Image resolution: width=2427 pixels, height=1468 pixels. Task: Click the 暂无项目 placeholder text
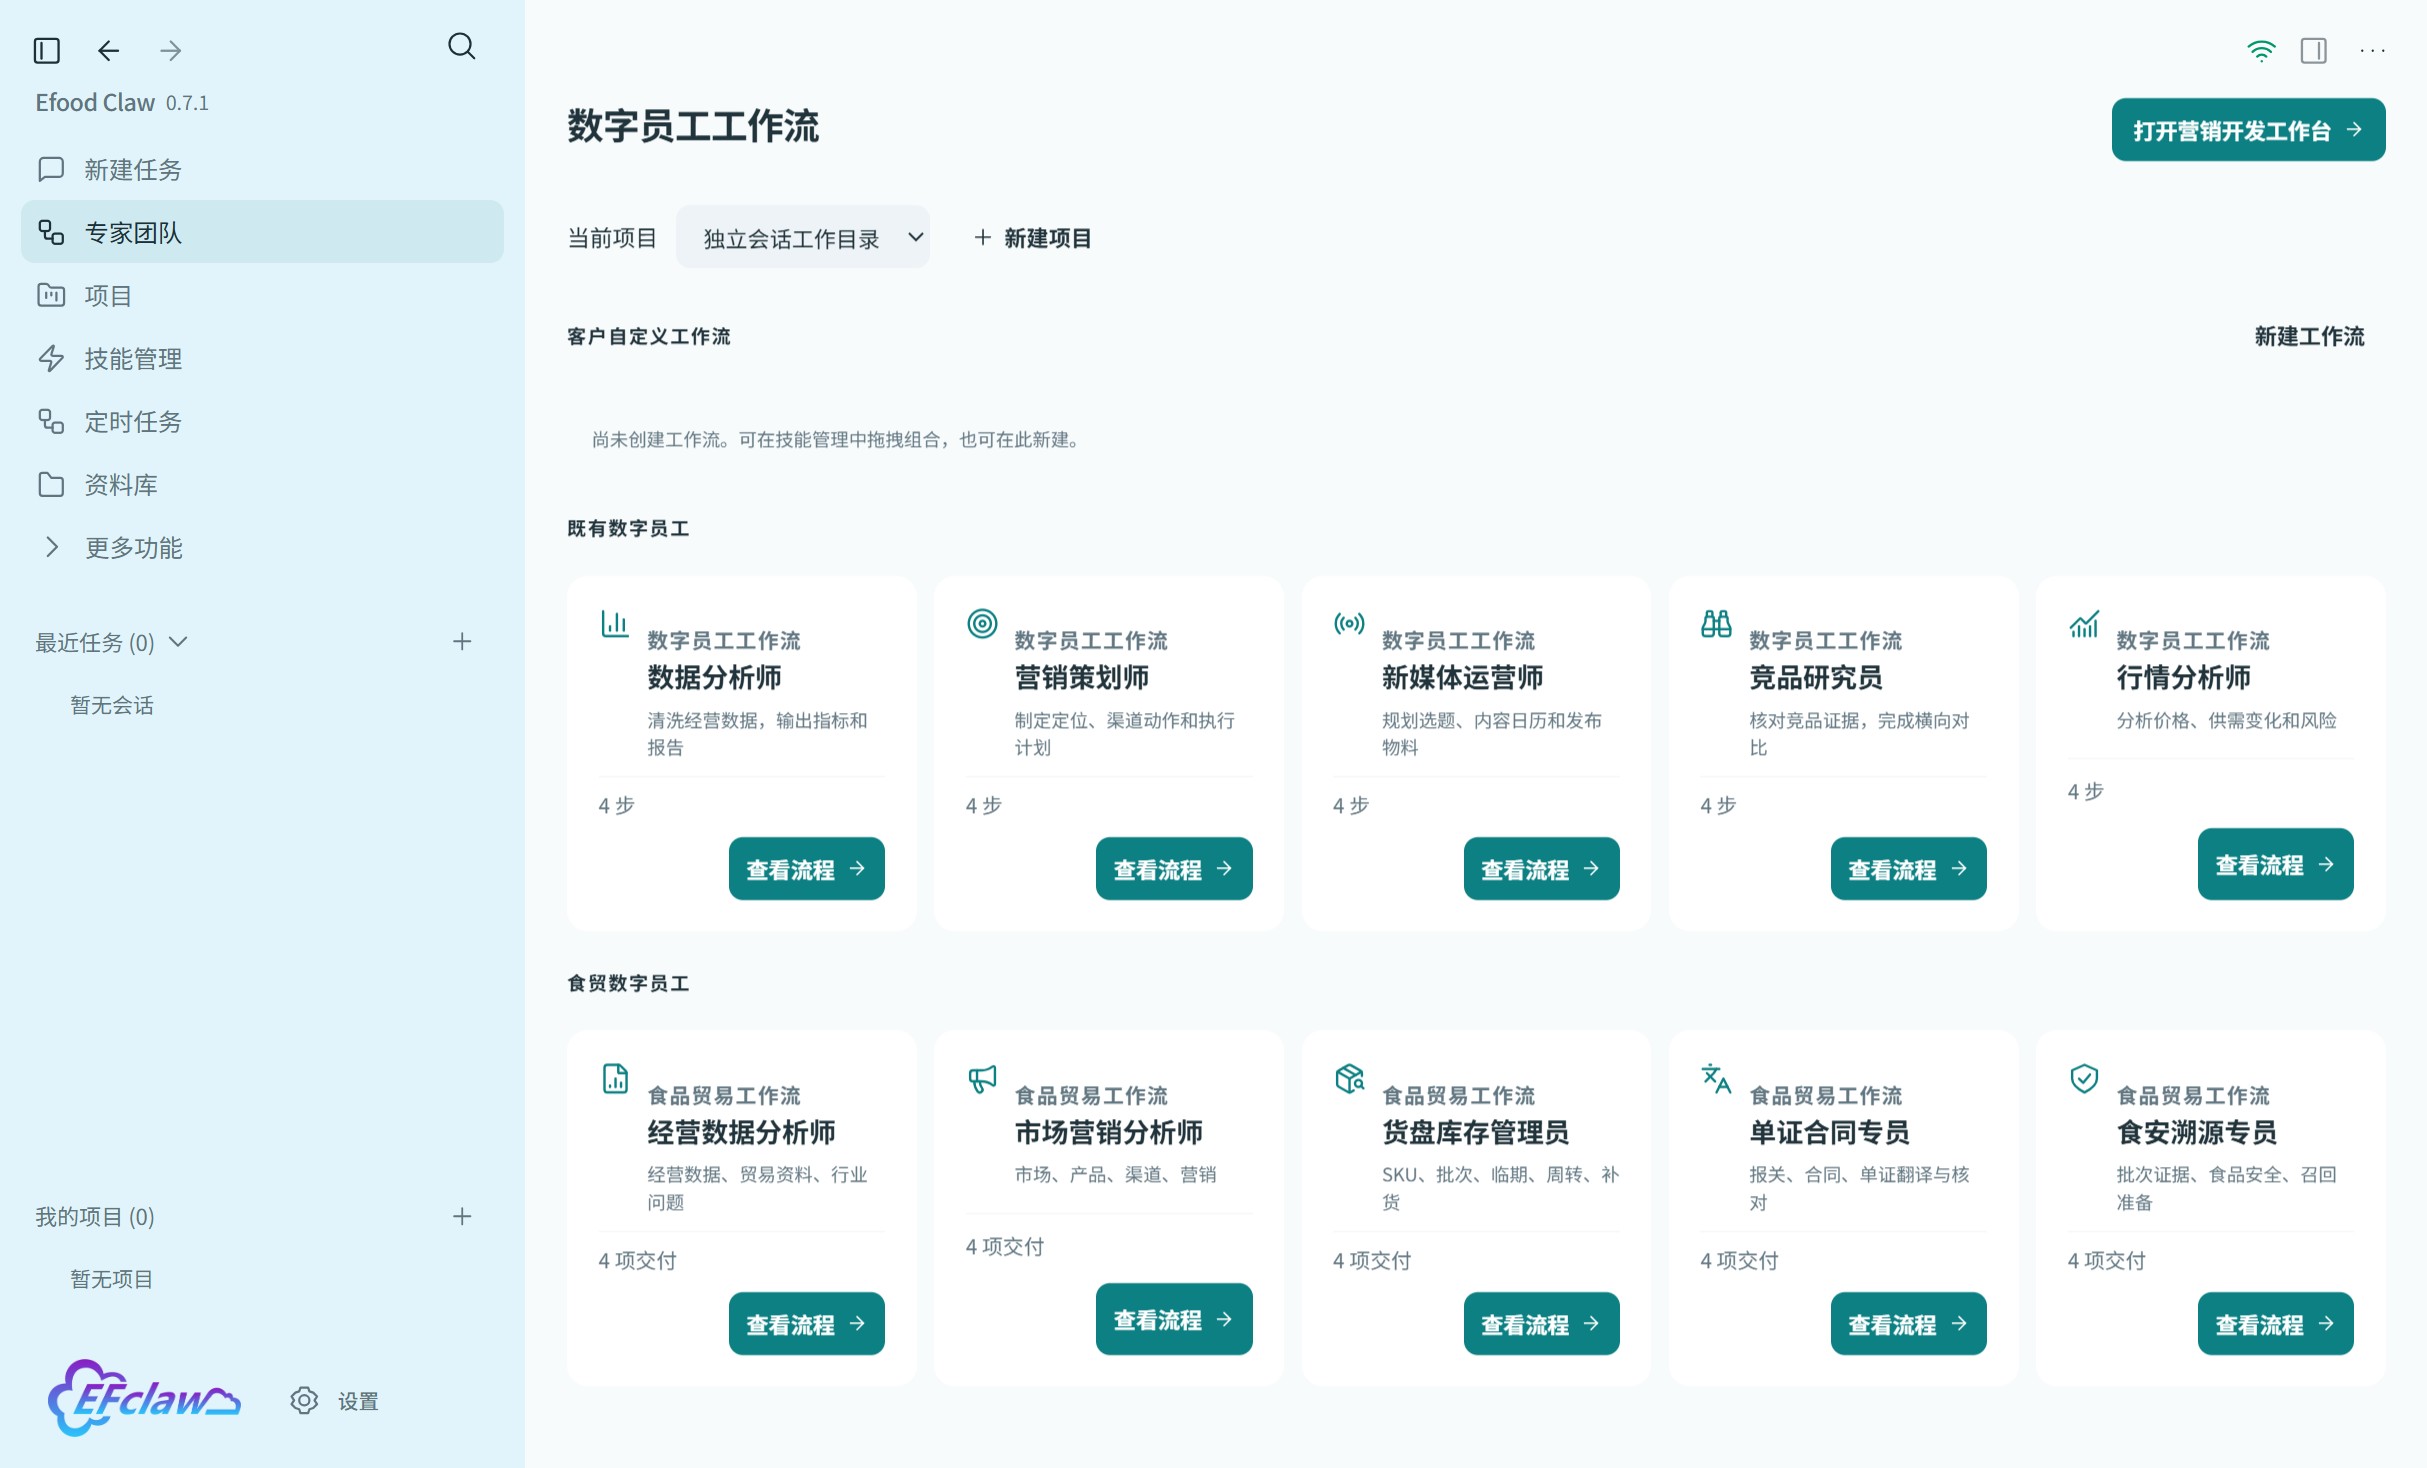pos(112,1279)
